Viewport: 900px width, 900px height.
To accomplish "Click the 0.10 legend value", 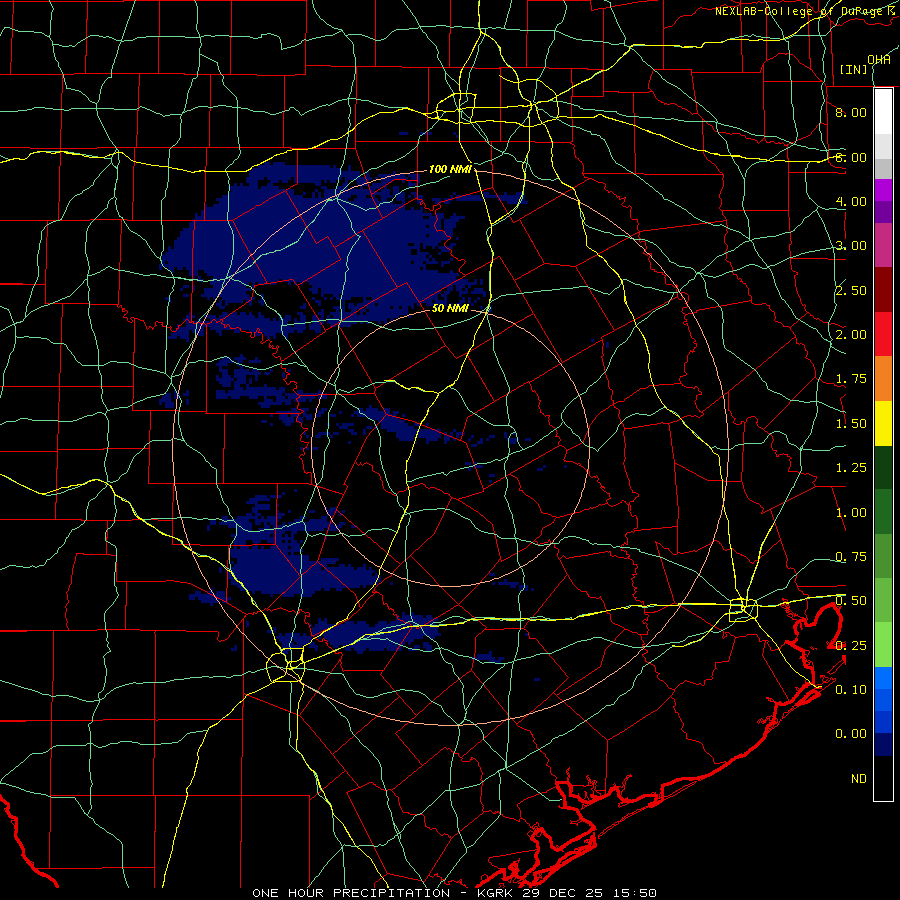I will (x=851, y=690).
